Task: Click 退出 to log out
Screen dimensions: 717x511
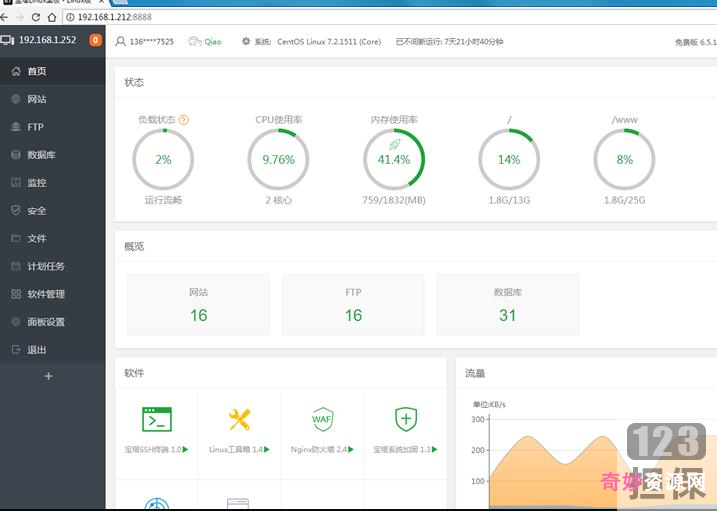Action: point(53,350)
